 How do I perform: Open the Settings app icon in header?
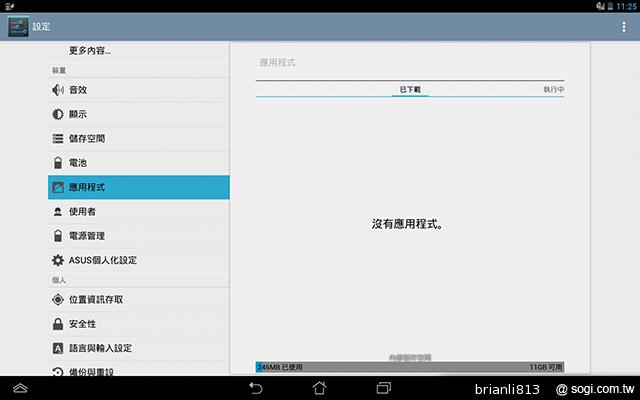click(x=18, y=27)
